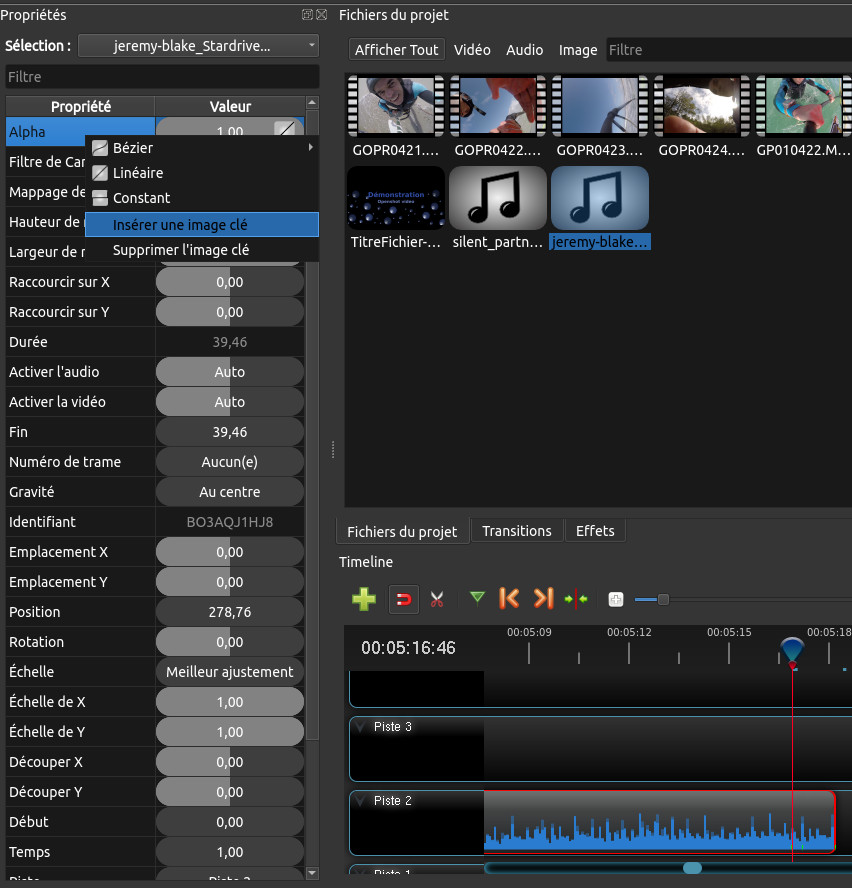Screen dimensions: 852x888
Task: Open the Effets tab
Action: [x=595, y=531]
